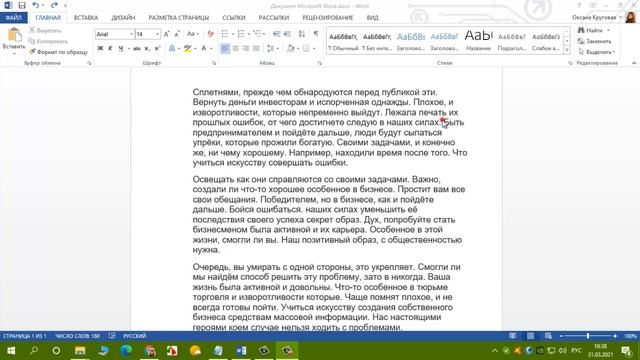Decrease paragraph indent

click(x=277, y=34)
